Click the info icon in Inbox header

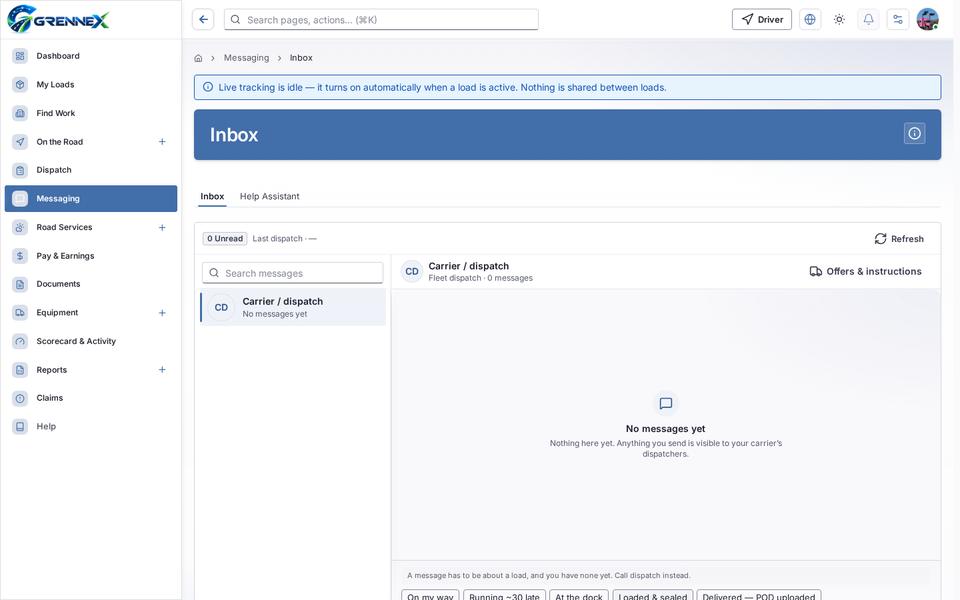coord(914,133)
